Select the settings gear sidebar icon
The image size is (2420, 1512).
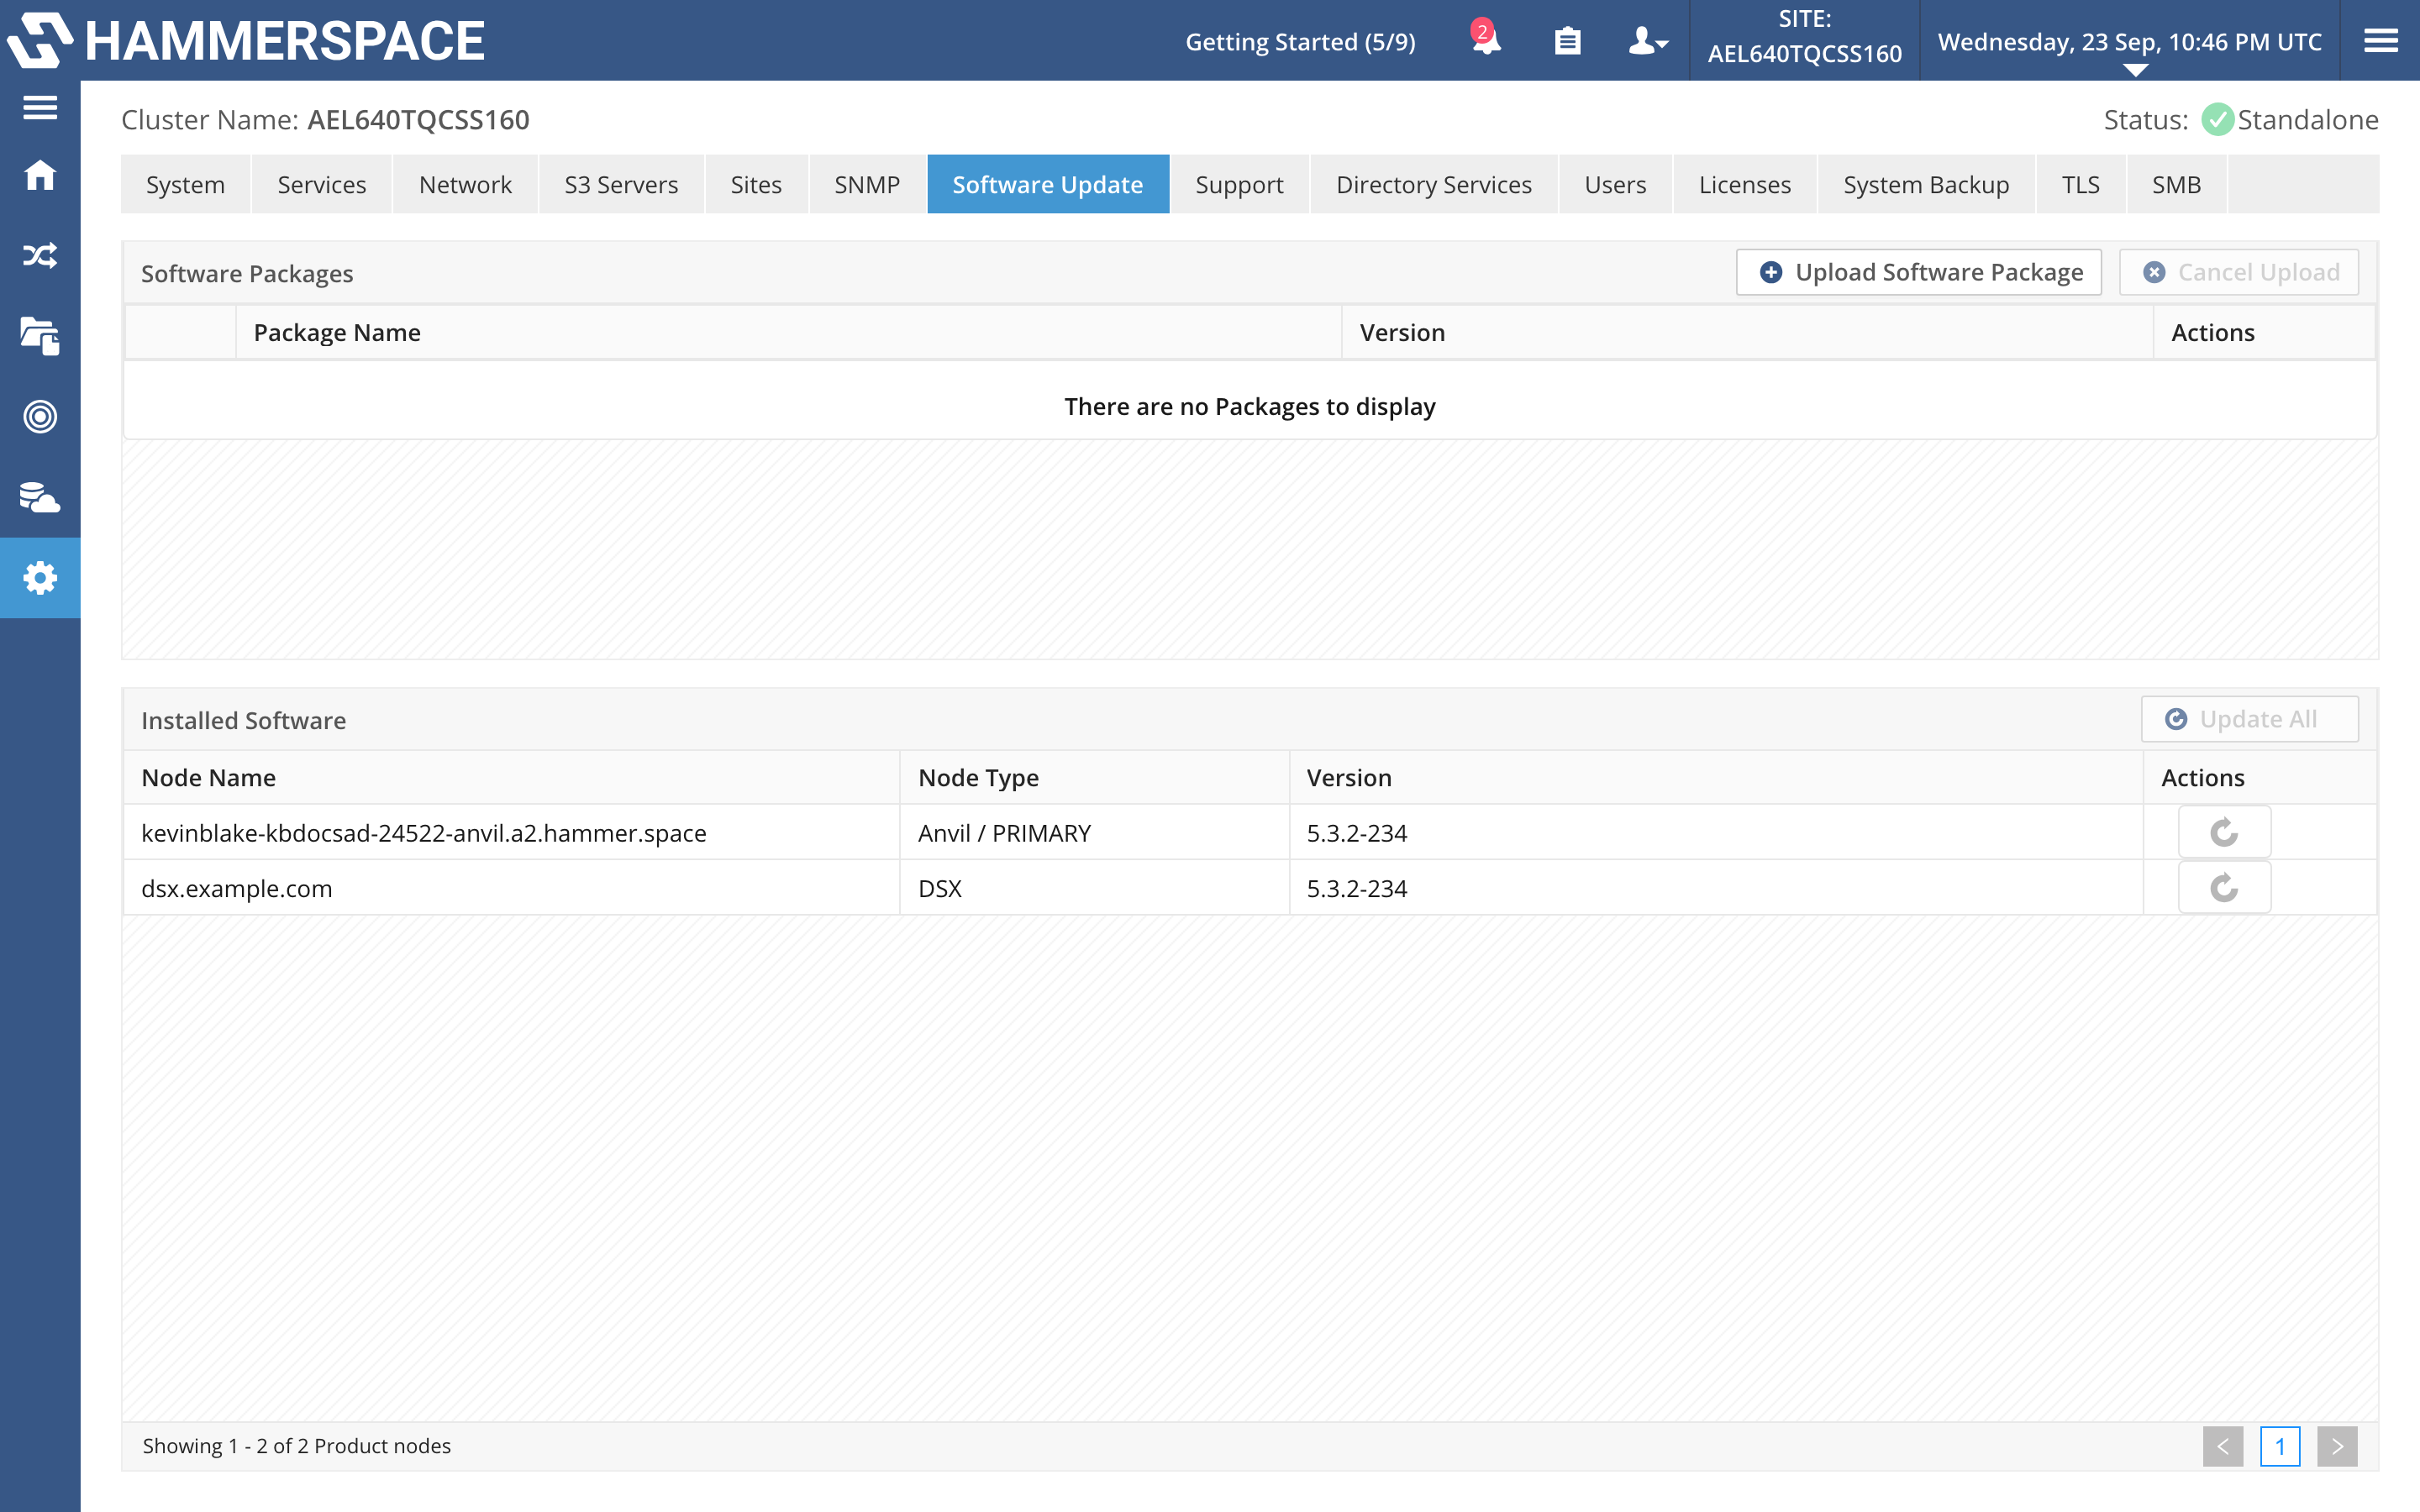tap(40, 578)
